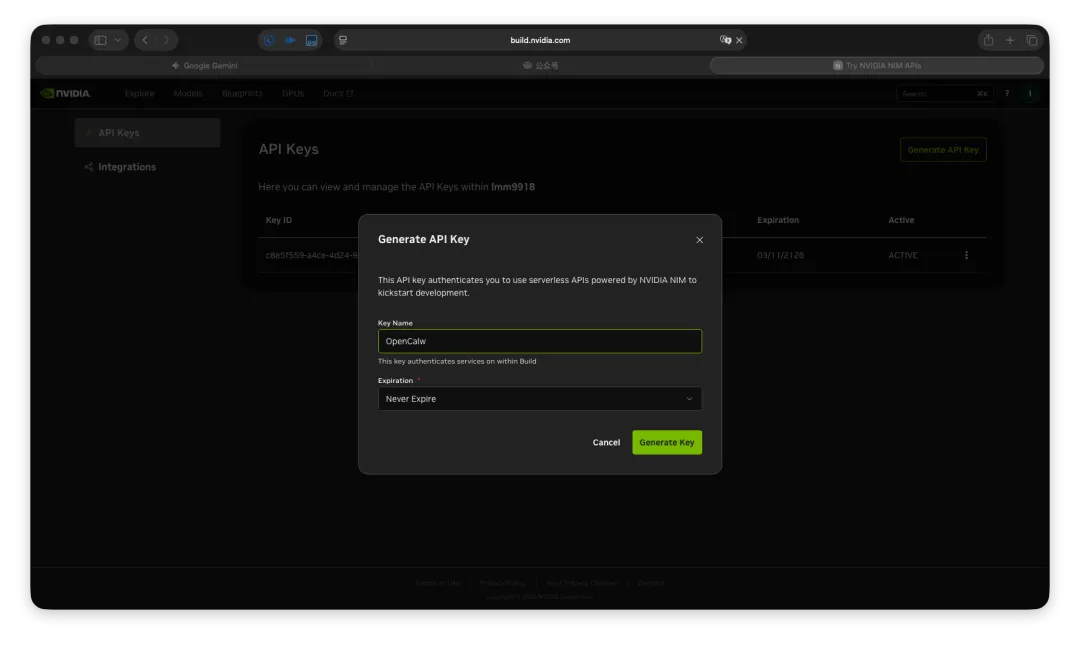
Task: Toggle the Safari sidebar icon
Action: [101, 40]
